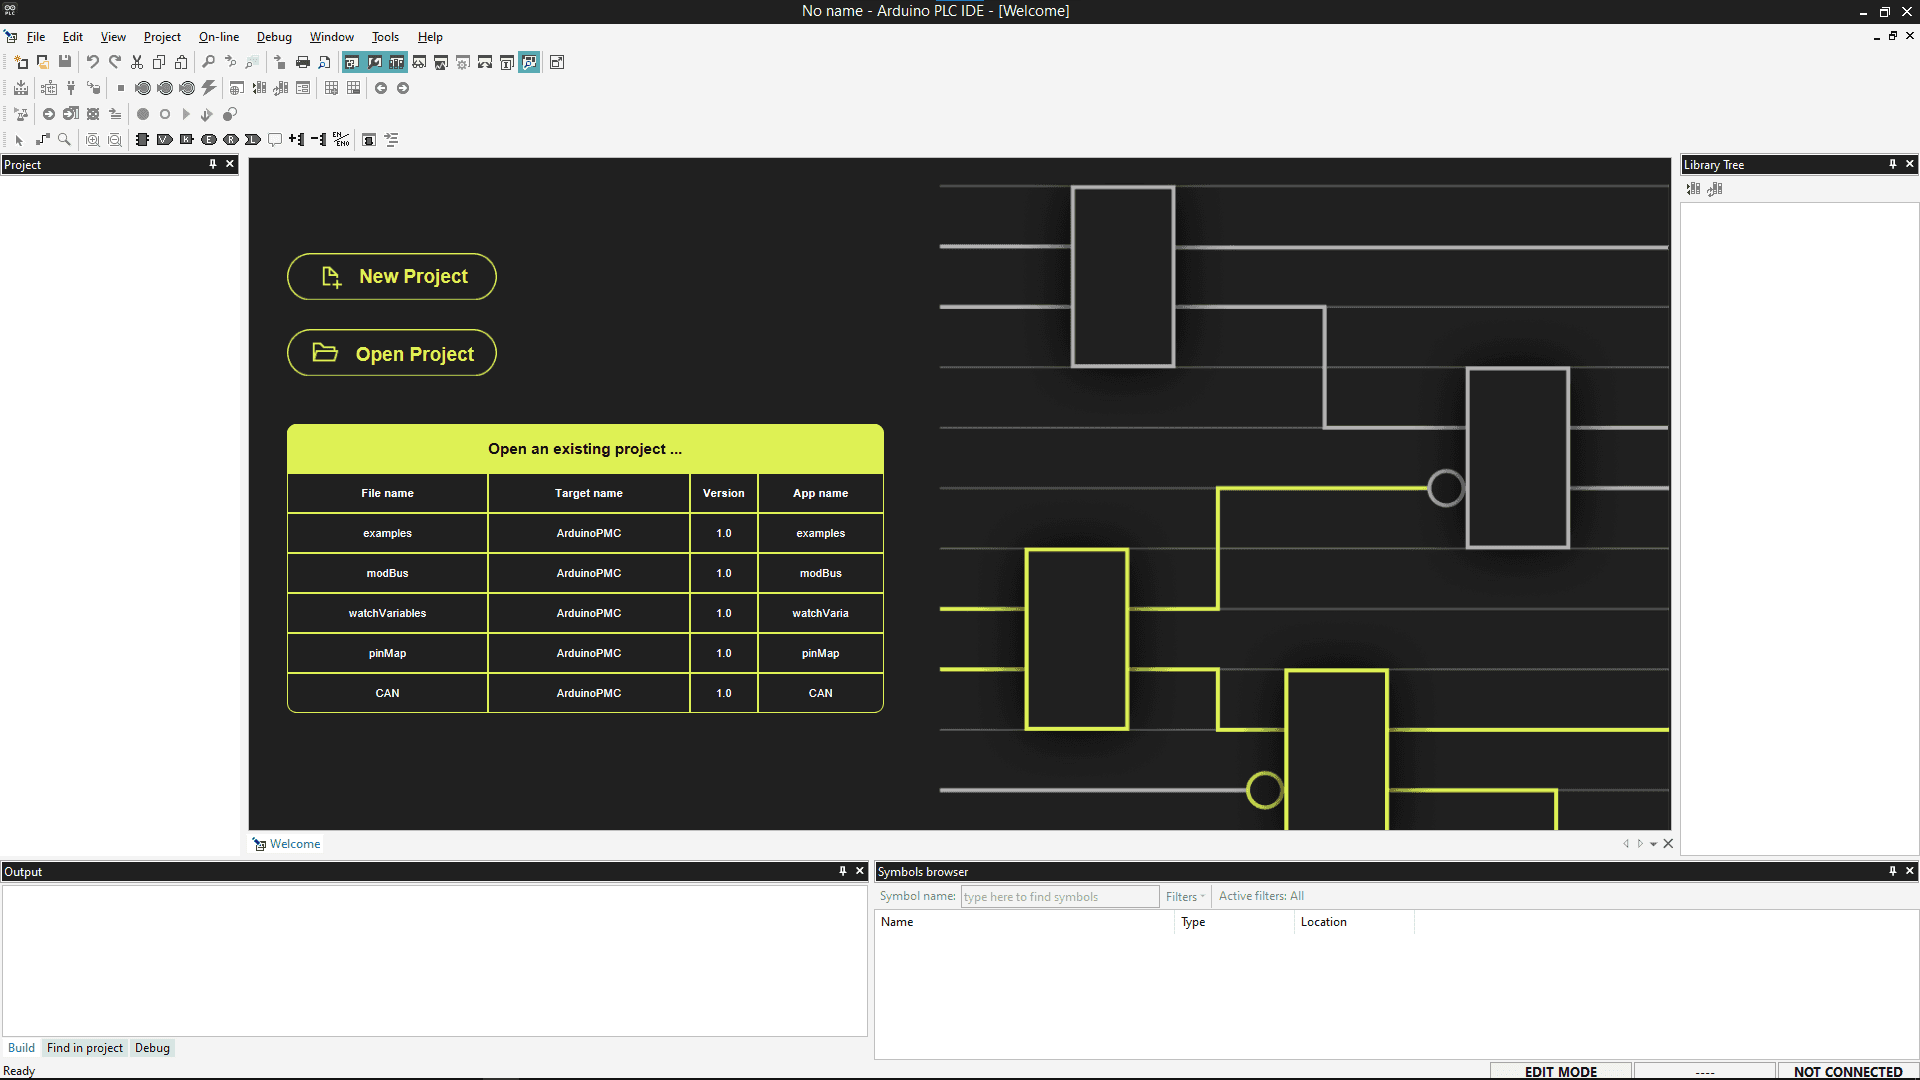This screenshot has width=1920, height=1080.
Task: Open the On-line menu
Action: click(x=218, y=37)
